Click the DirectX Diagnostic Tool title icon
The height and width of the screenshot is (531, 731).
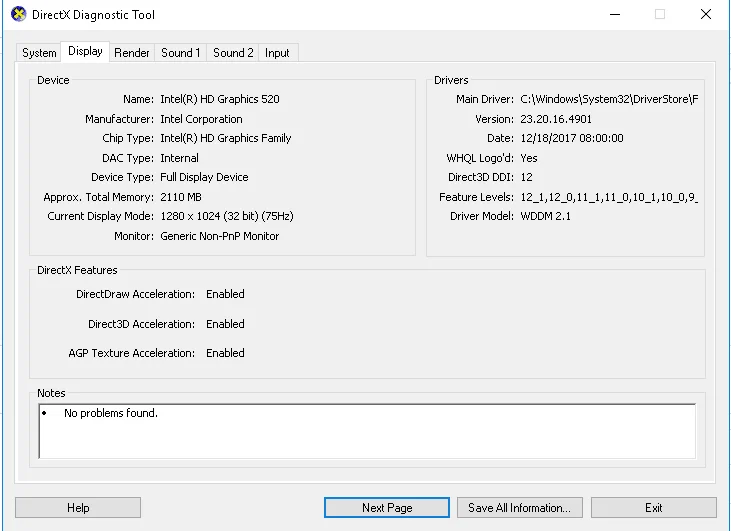(18, 14)
